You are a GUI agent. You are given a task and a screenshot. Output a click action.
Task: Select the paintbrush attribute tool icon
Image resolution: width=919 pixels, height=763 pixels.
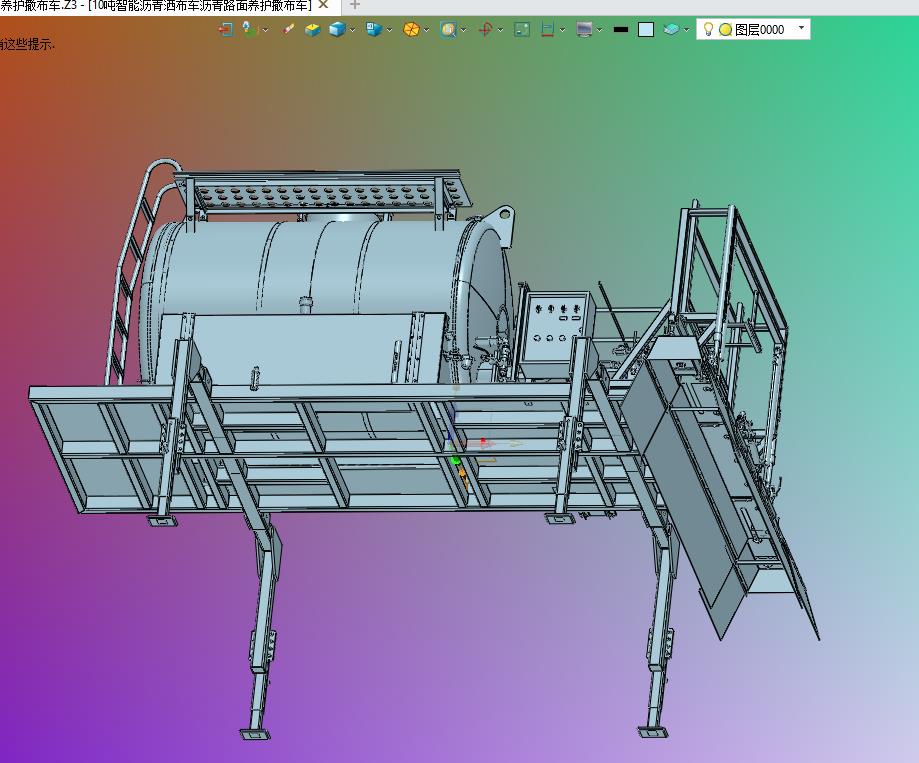[x=288, y=30]
